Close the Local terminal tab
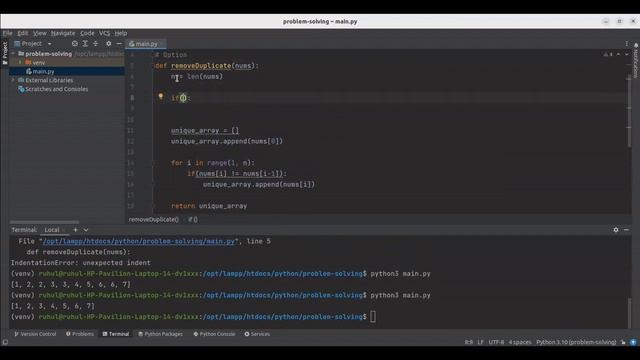This screenshot has height=360, width=640. (x=65, y=230)
